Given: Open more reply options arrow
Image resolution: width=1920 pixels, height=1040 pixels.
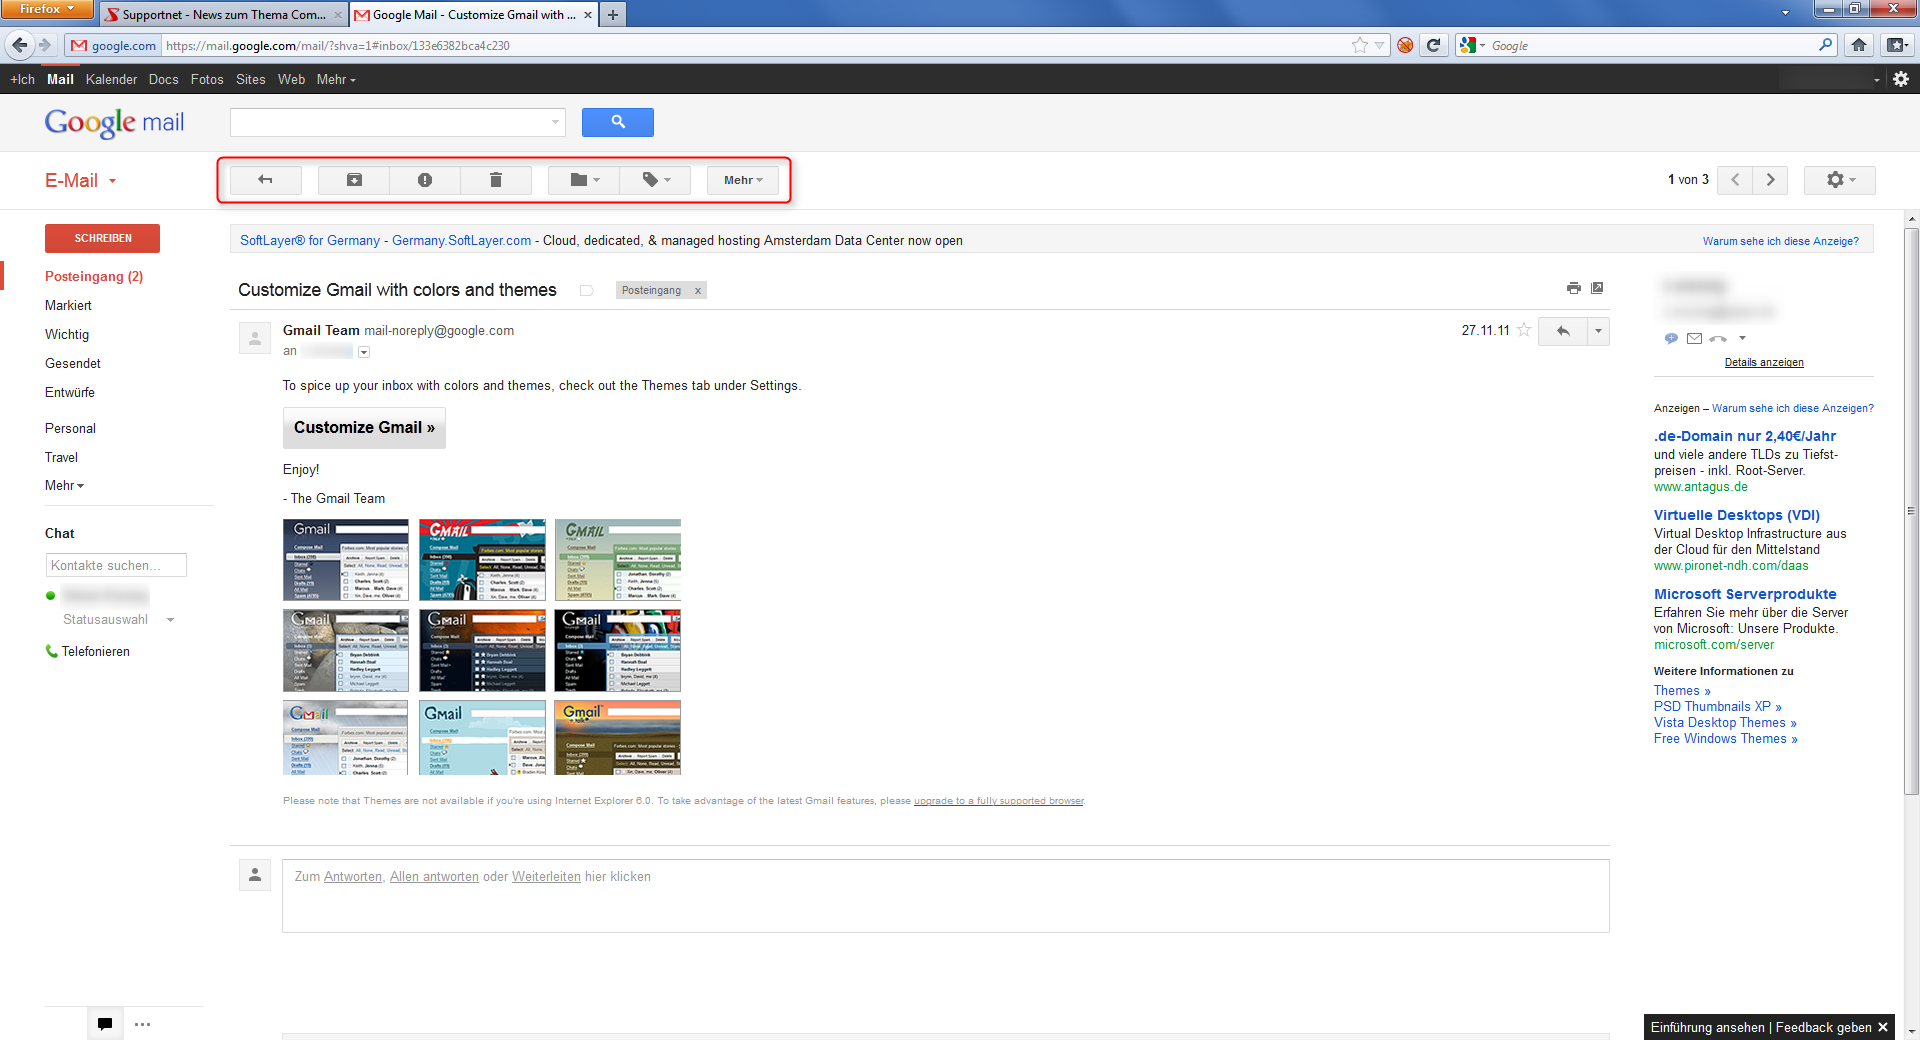Looking at the screenshot, I should tap(1598, 331).
